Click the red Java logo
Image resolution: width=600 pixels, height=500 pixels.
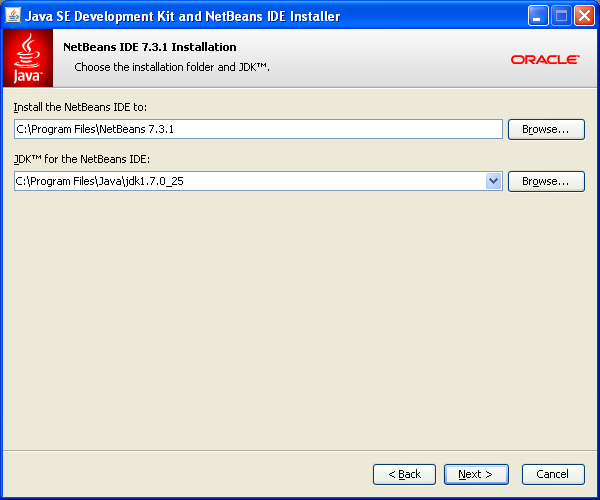(x=28, y=58)
